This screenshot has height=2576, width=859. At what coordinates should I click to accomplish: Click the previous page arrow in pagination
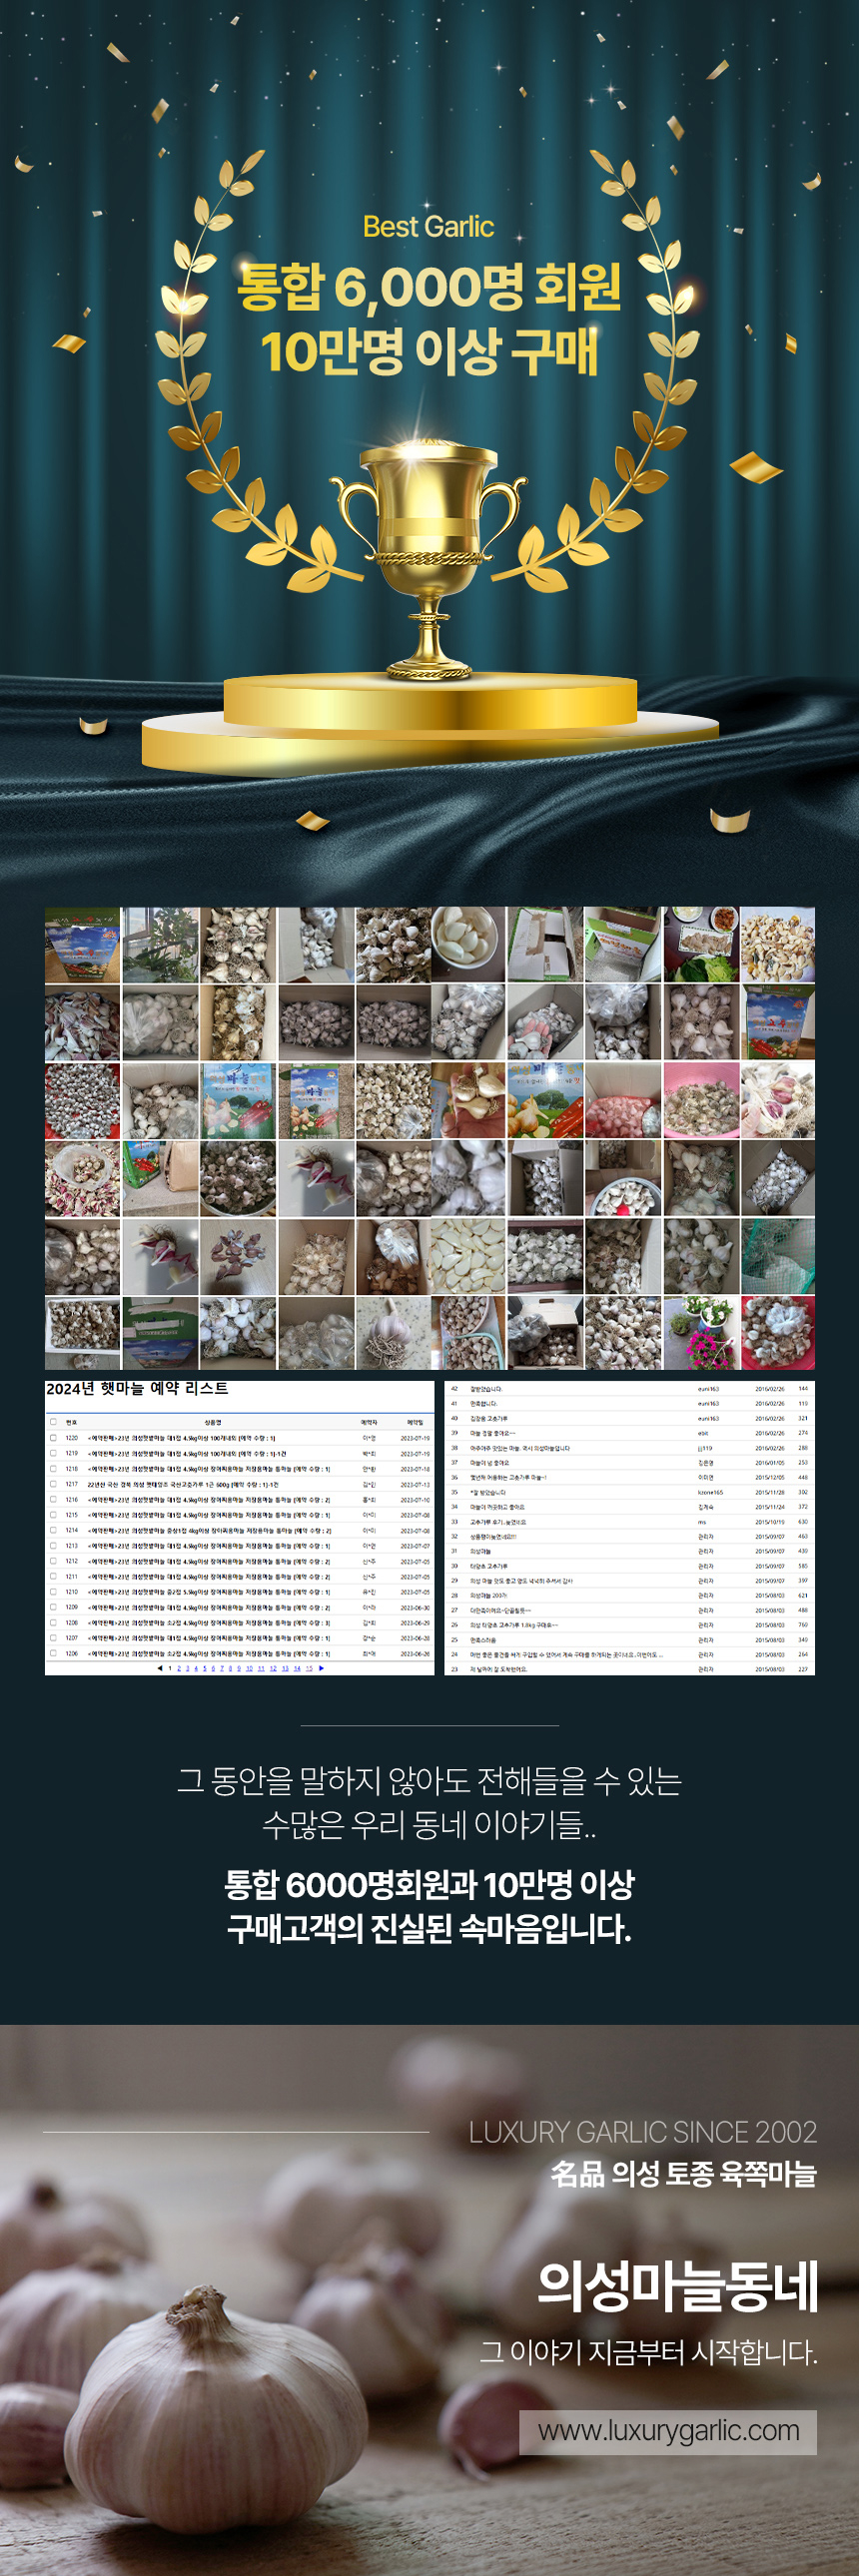[x=160, y=1668]
